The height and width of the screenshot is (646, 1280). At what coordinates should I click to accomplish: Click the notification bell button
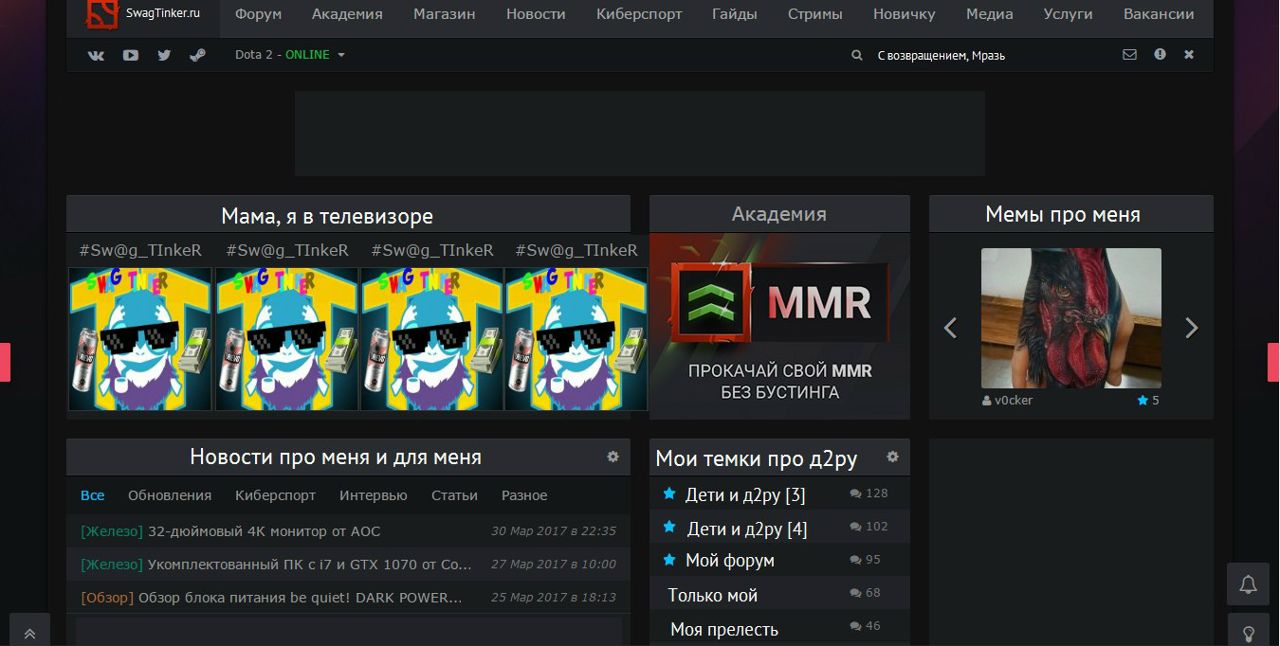1248,585
